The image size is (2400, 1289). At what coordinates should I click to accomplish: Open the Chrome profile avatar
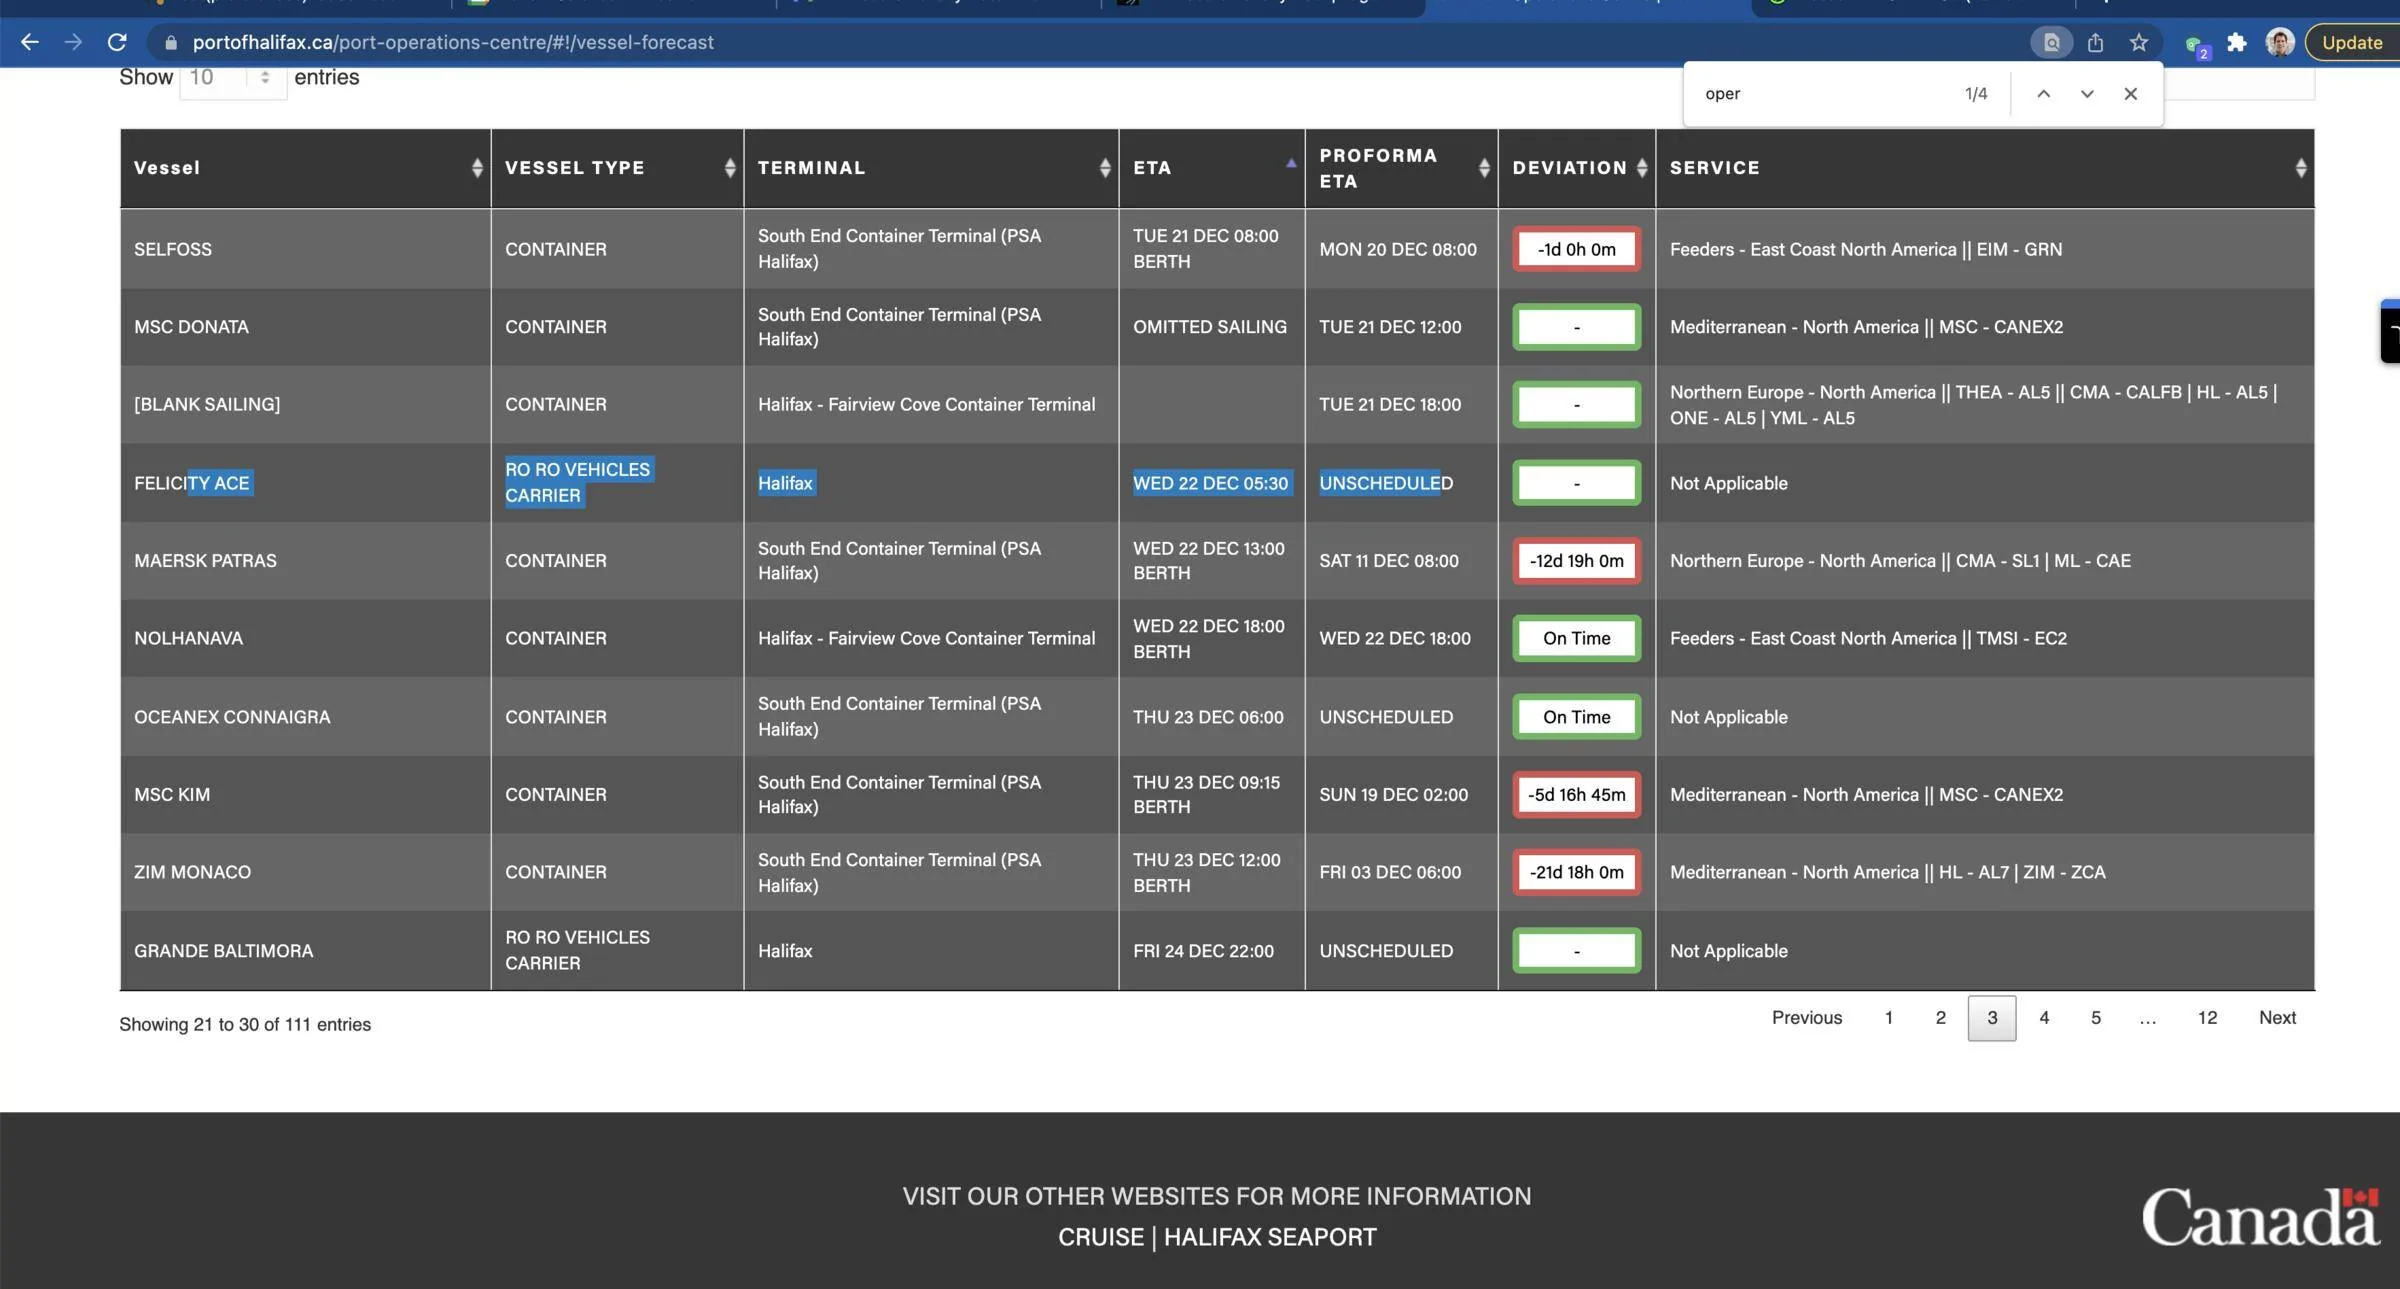point(2280,42)
